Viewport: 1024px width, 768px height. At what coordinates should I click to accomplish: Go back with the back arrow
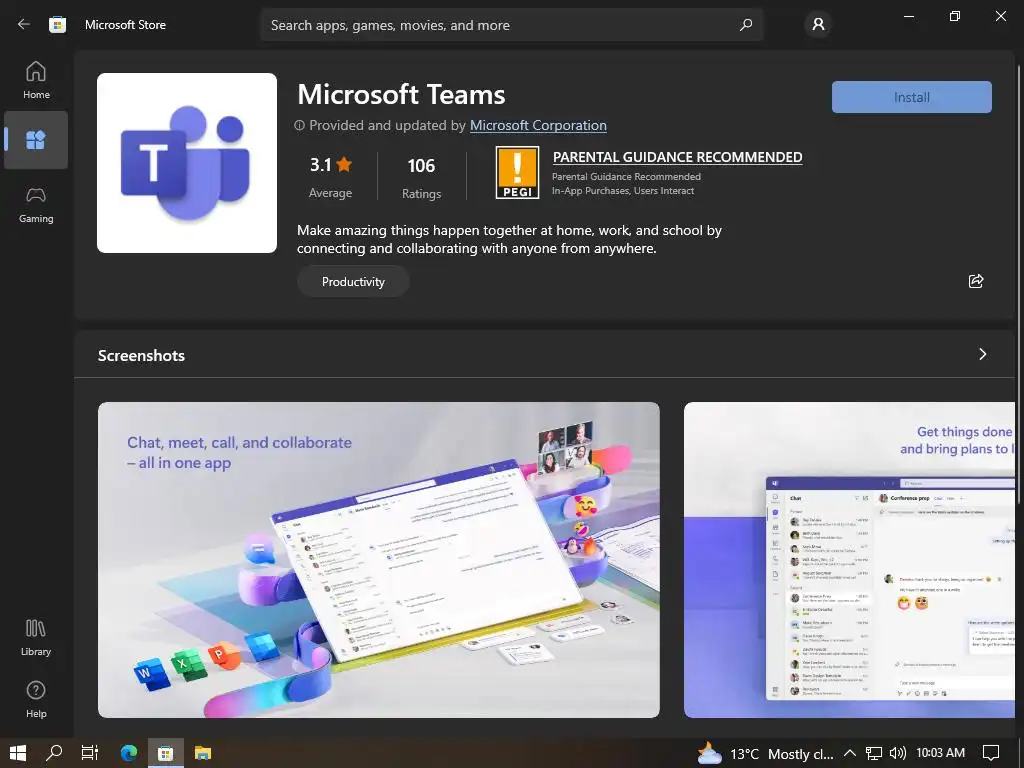pyautogui.click(x=24, y=25)
